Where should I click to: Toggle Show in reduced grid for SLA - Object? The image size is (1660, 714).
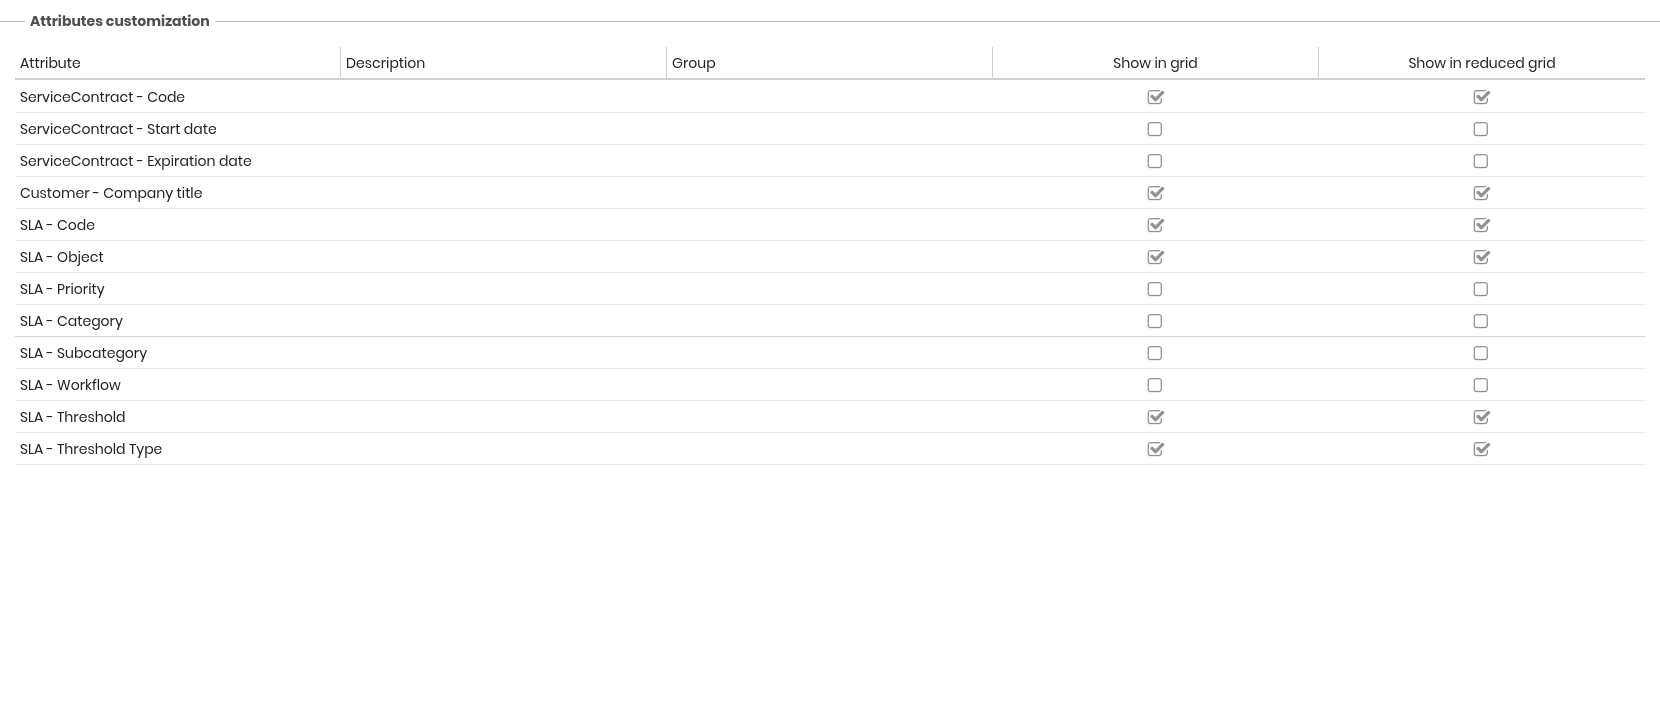(x=1481, y=257)
